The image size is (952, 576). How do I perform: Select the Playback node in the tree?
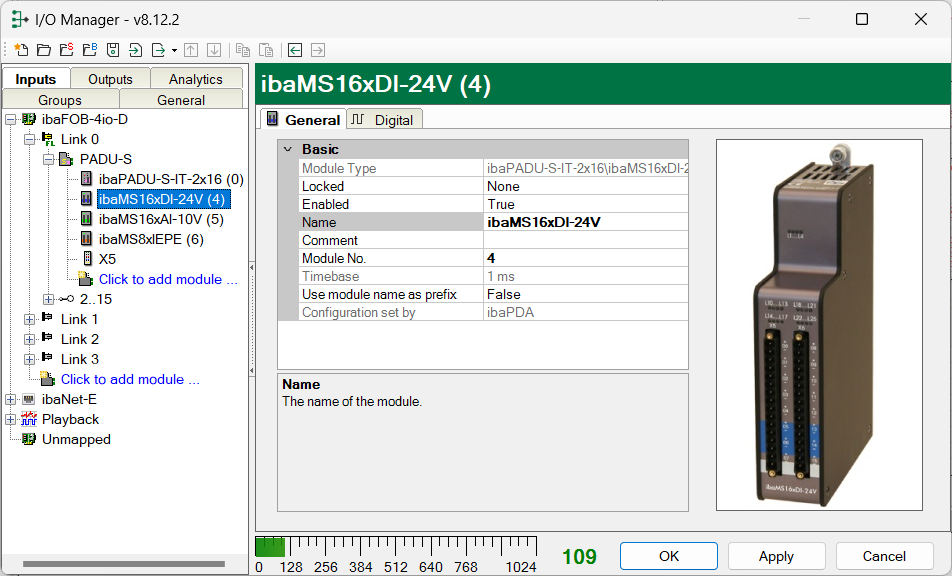point(70,419)
